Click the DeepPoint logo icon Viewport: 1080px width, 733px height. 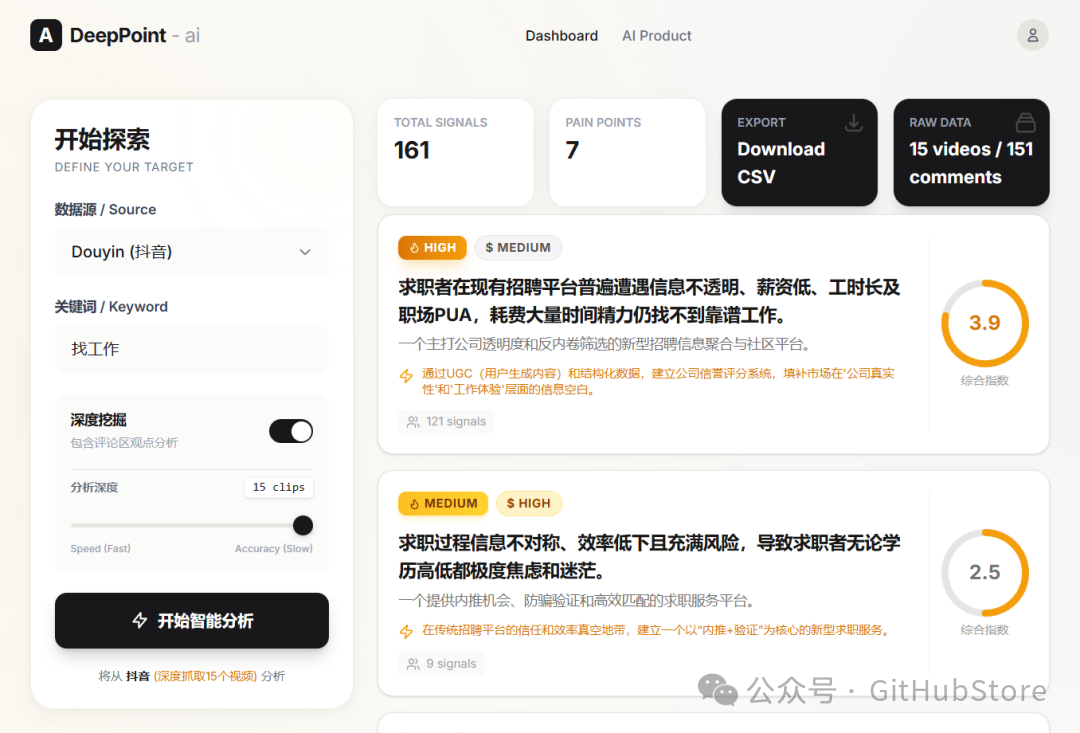45,35
